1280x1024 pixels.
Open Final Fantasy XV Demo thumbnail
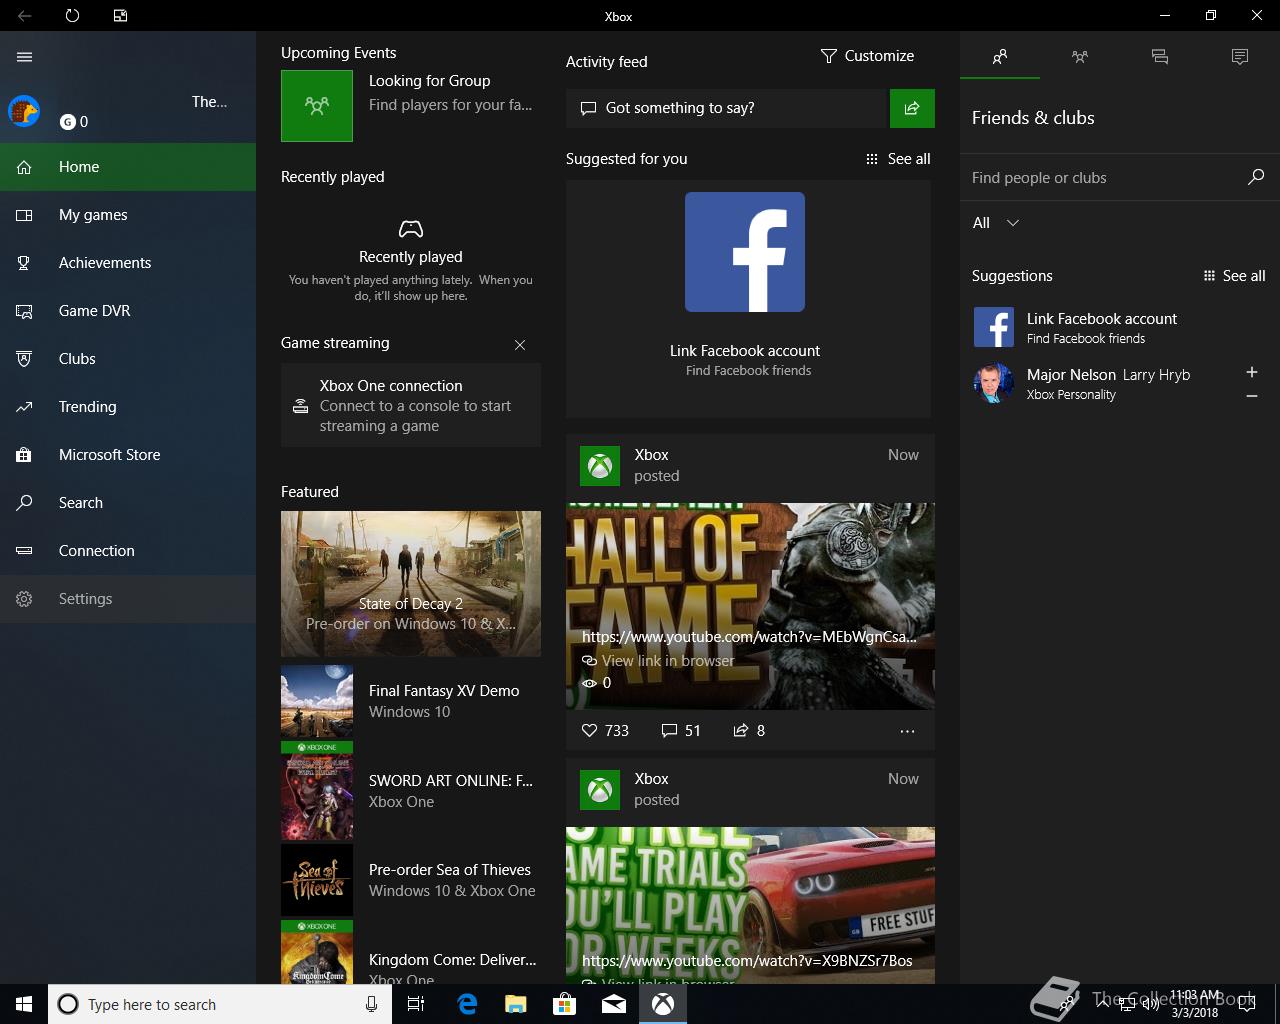tap(317, 702)
